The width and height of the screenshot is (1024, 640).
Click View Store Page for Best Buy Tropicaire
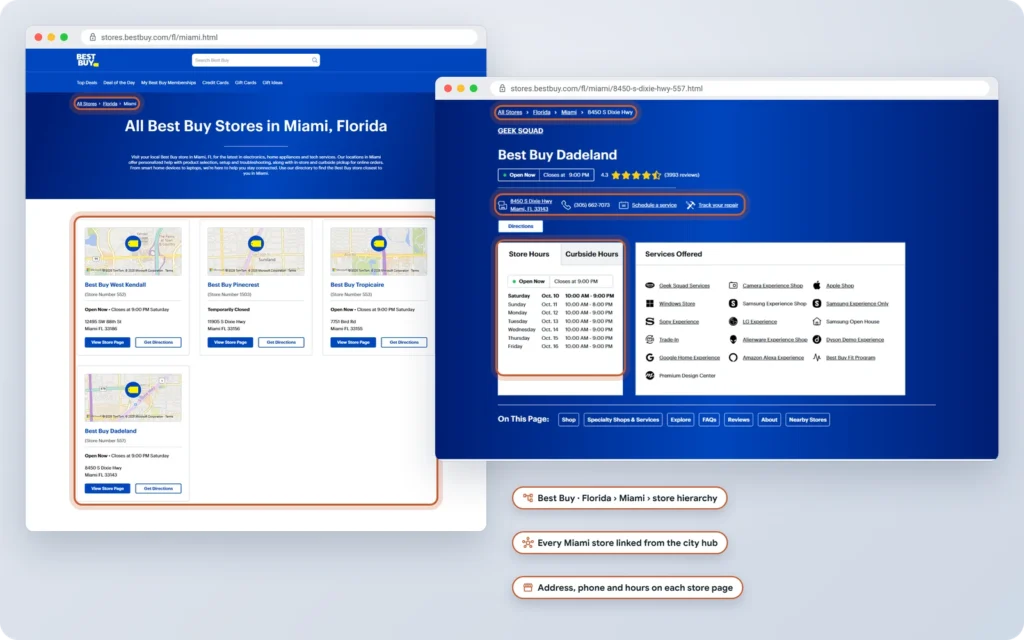[x=353, y=342]
